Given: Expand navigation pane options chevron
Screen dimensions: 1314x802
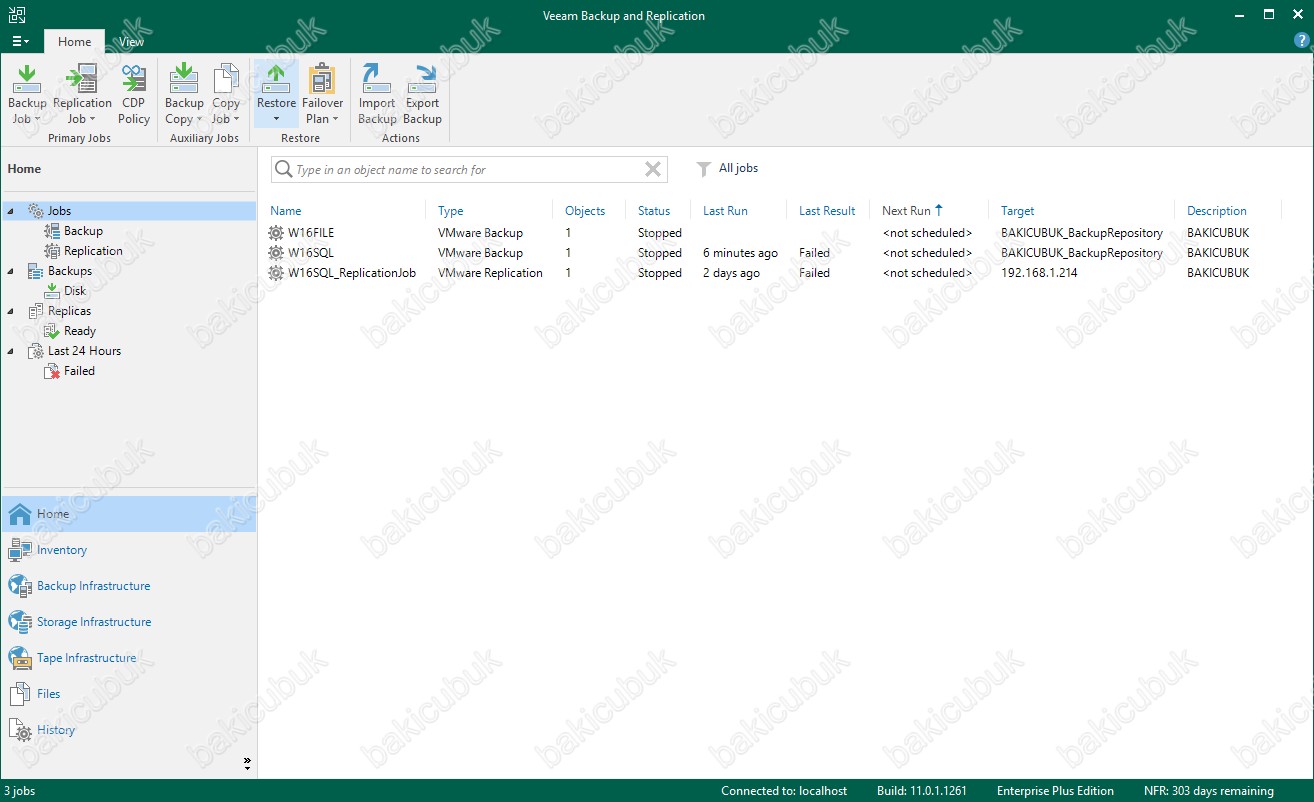Looking at the screenshot, I should 247,764.
